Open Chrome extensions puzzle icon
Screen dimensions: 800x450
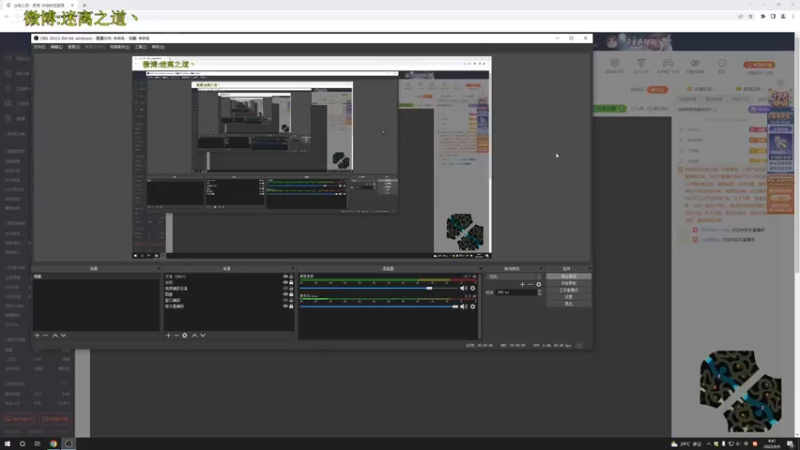[x=763, y=16]
